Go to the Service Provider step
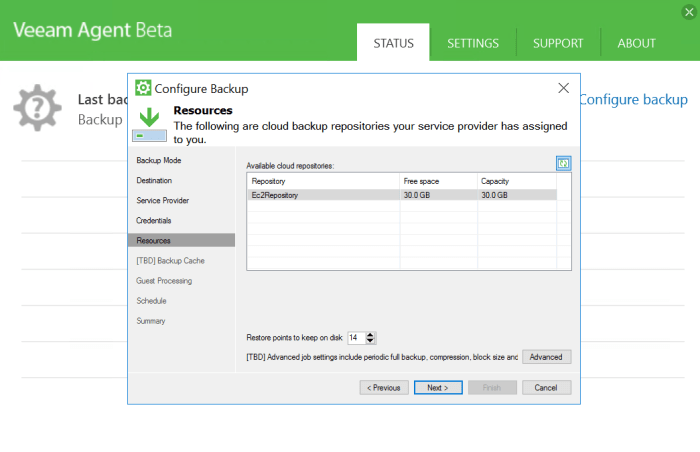700x452 pixels. [x=162, y=201]
